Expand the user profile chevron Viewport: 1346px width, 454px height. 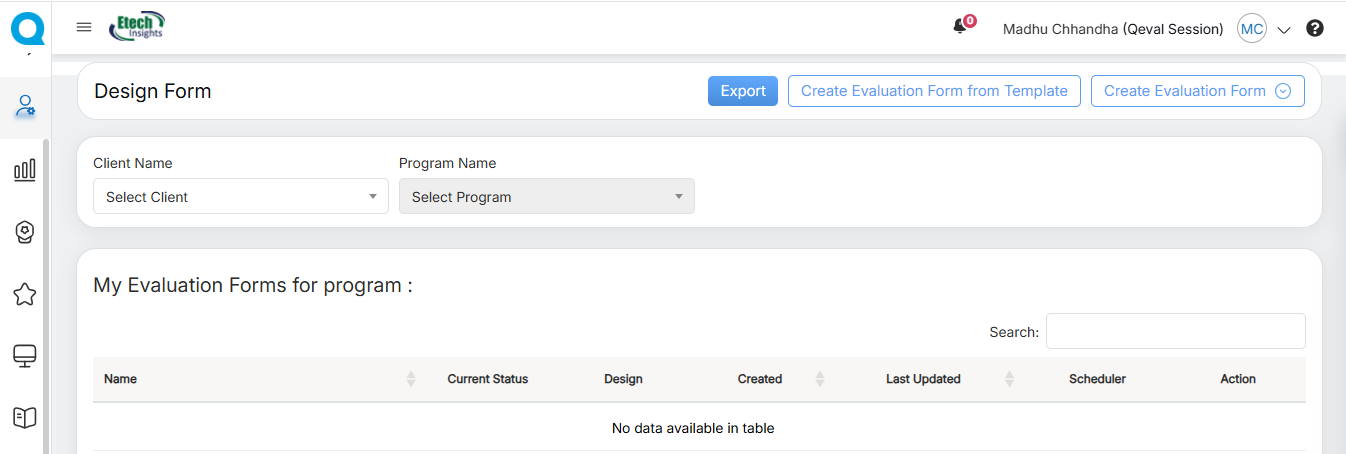click(1285, 30)
